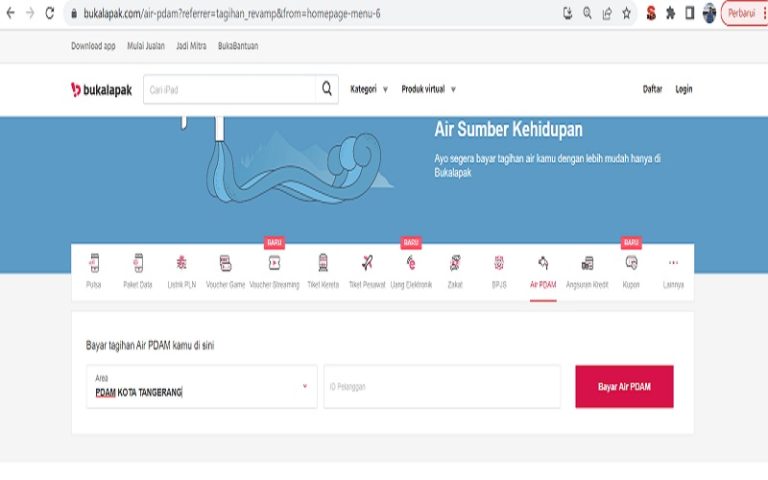Select the Listrik PLN icon
The height and width of the screenshot is (480, 768).
click(182, 263)
